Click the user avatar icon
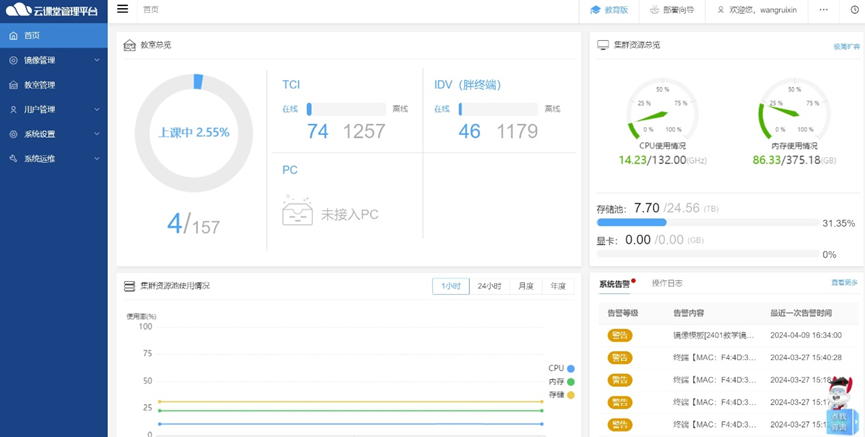865x437 pixels. tap(720, 10)
